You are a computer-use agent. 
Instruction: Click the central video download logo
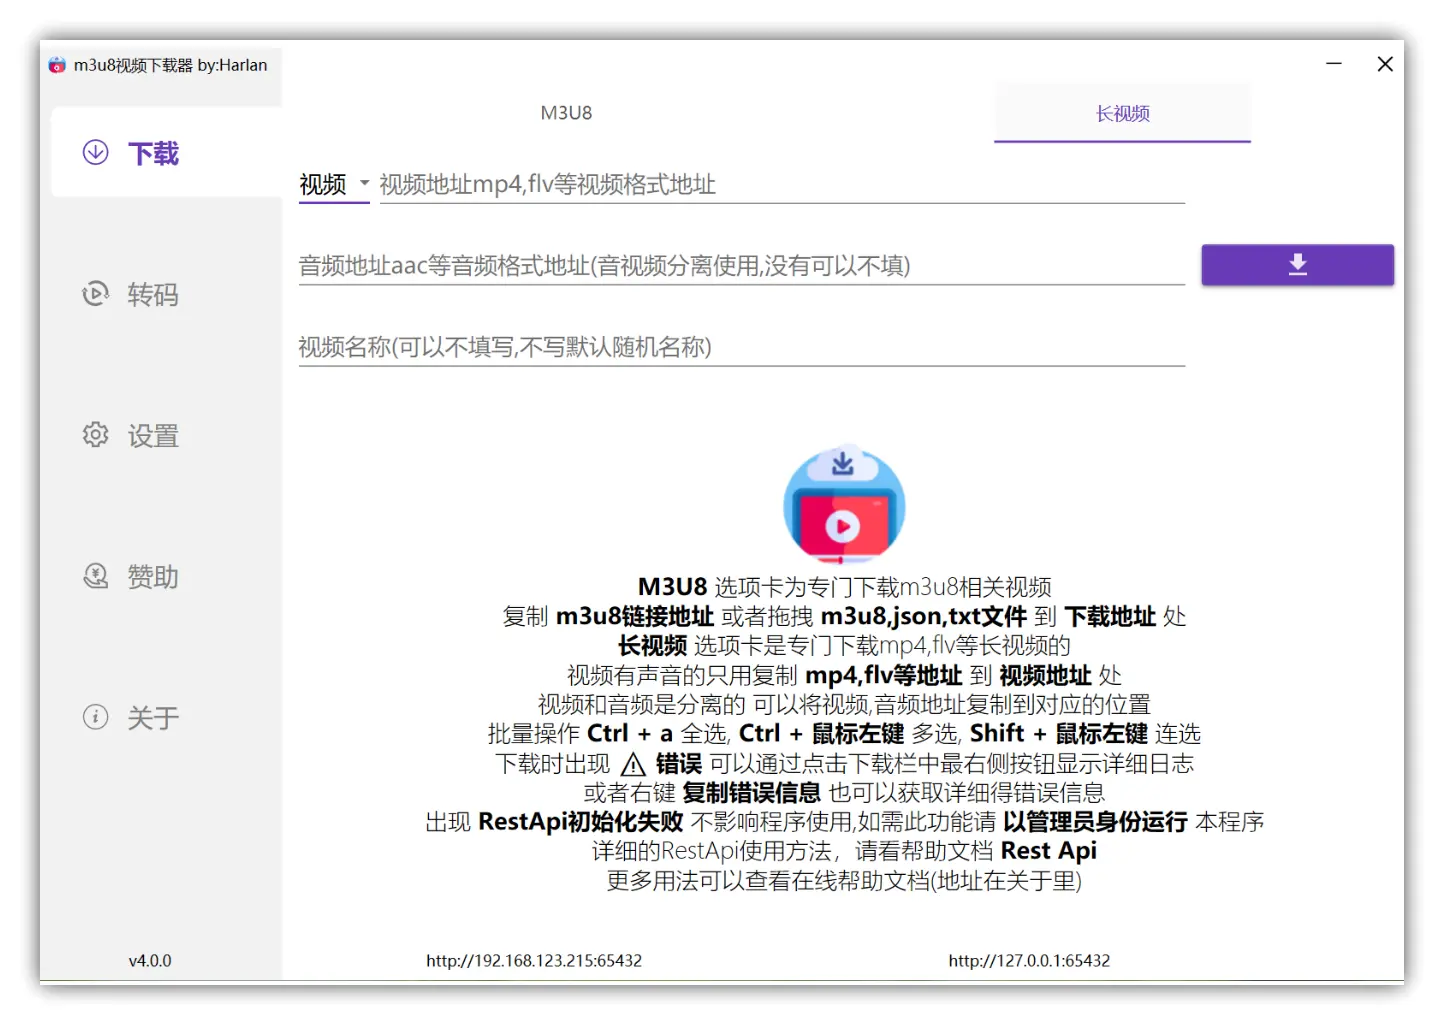(844, 504)
